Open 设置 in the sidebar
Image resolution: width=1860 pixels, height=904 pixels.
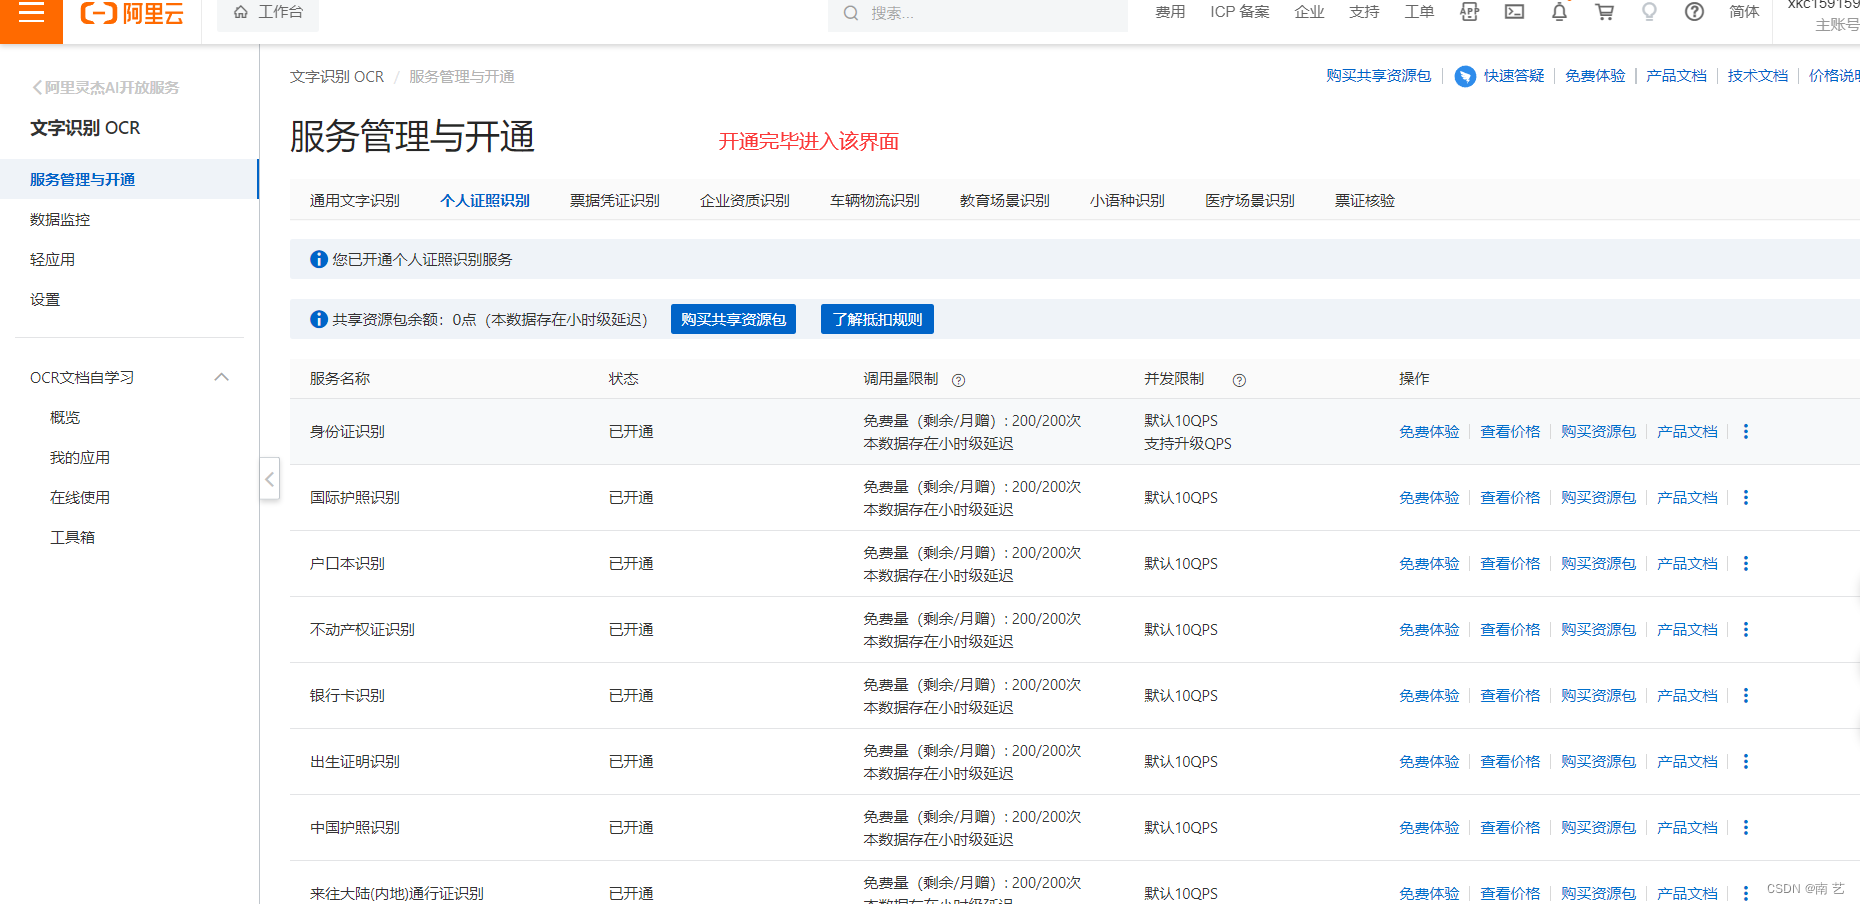coord(45,299)
